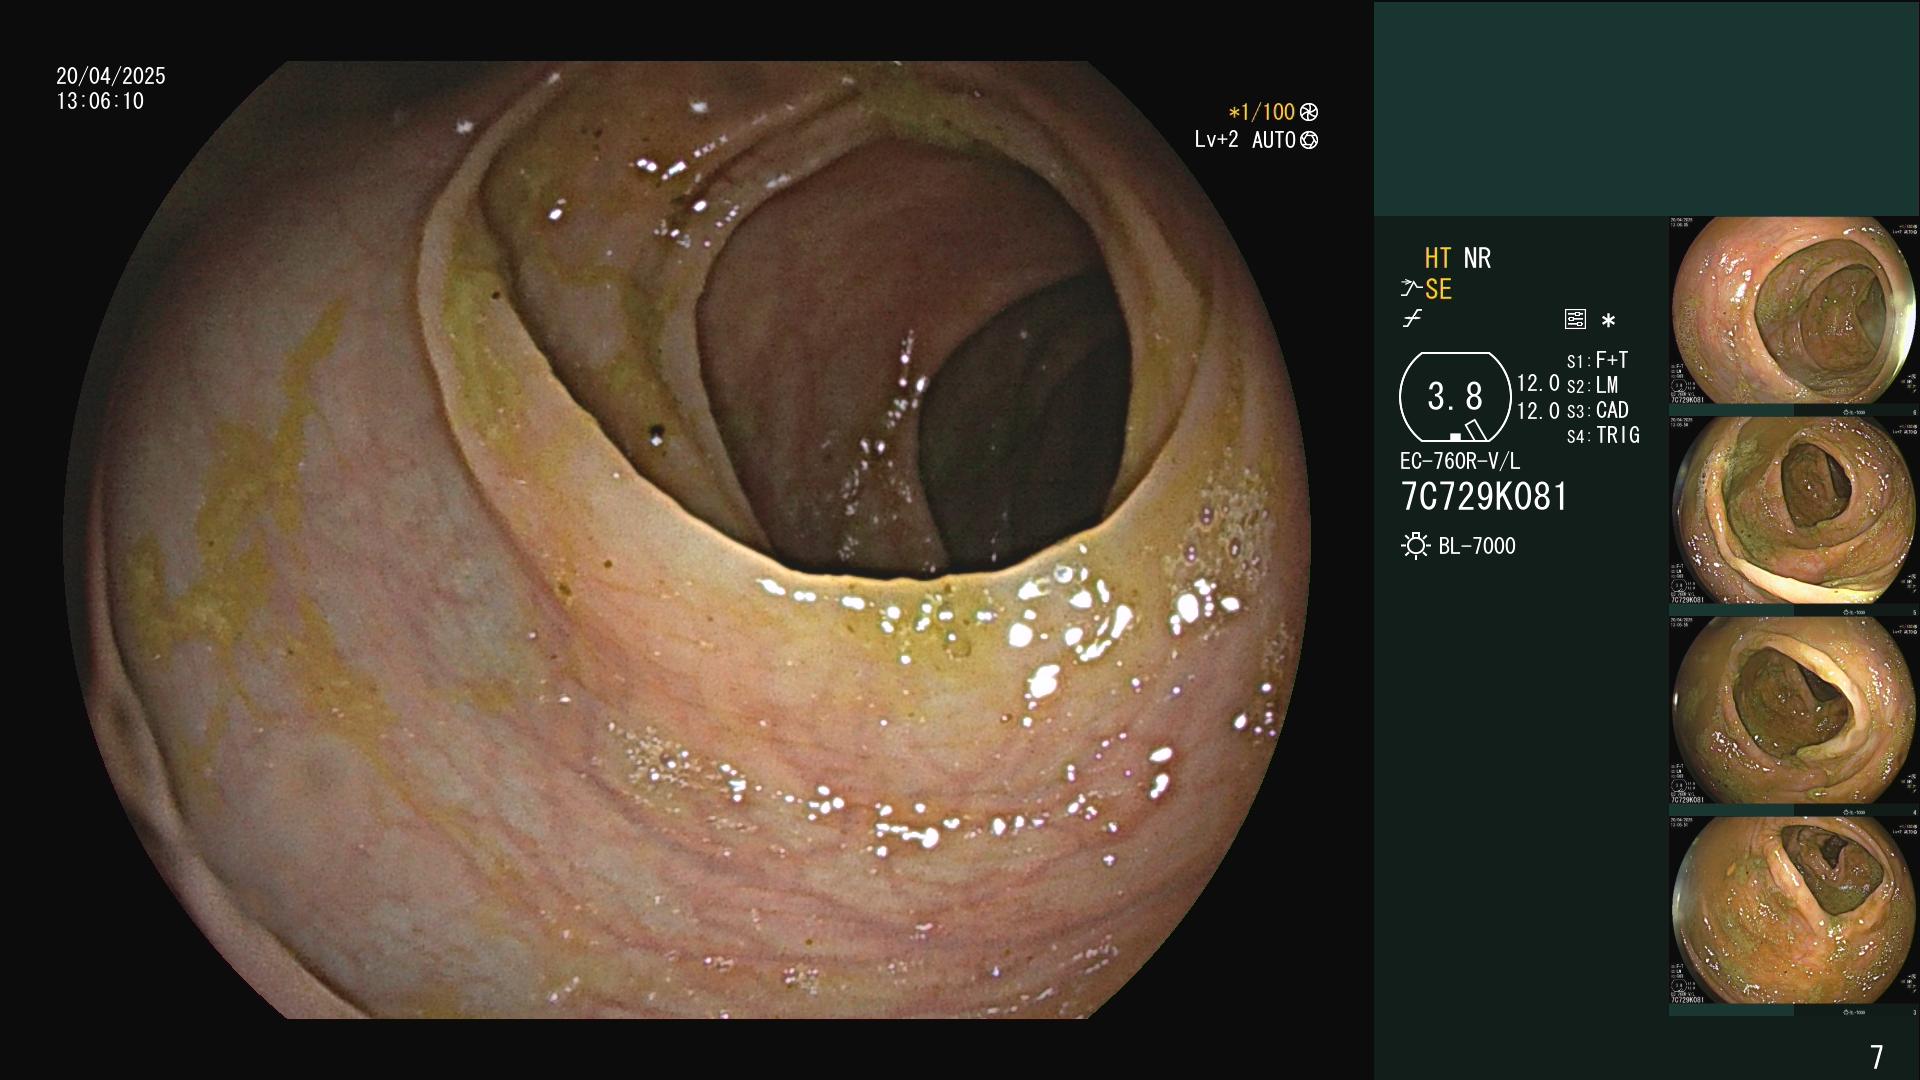Image resolution: width=1920 pixels, height=1080 pixels.
Task: Open the first captured image thumbnail
Action: pyautogui.click(x=1794, y=316)
